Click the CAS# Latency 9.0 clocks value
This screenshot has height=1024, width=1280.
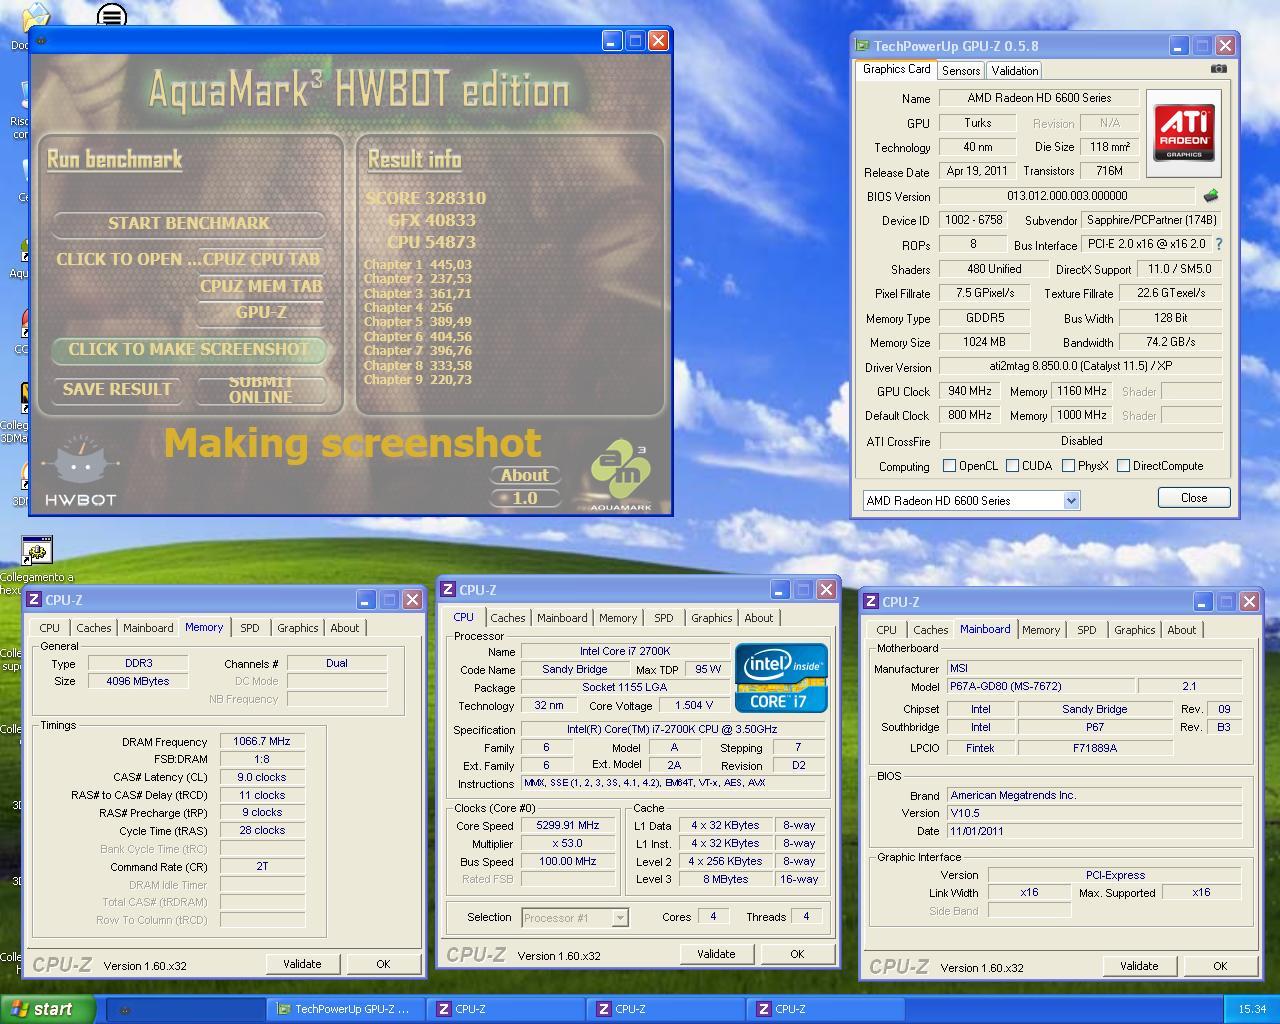click(262, 777)
